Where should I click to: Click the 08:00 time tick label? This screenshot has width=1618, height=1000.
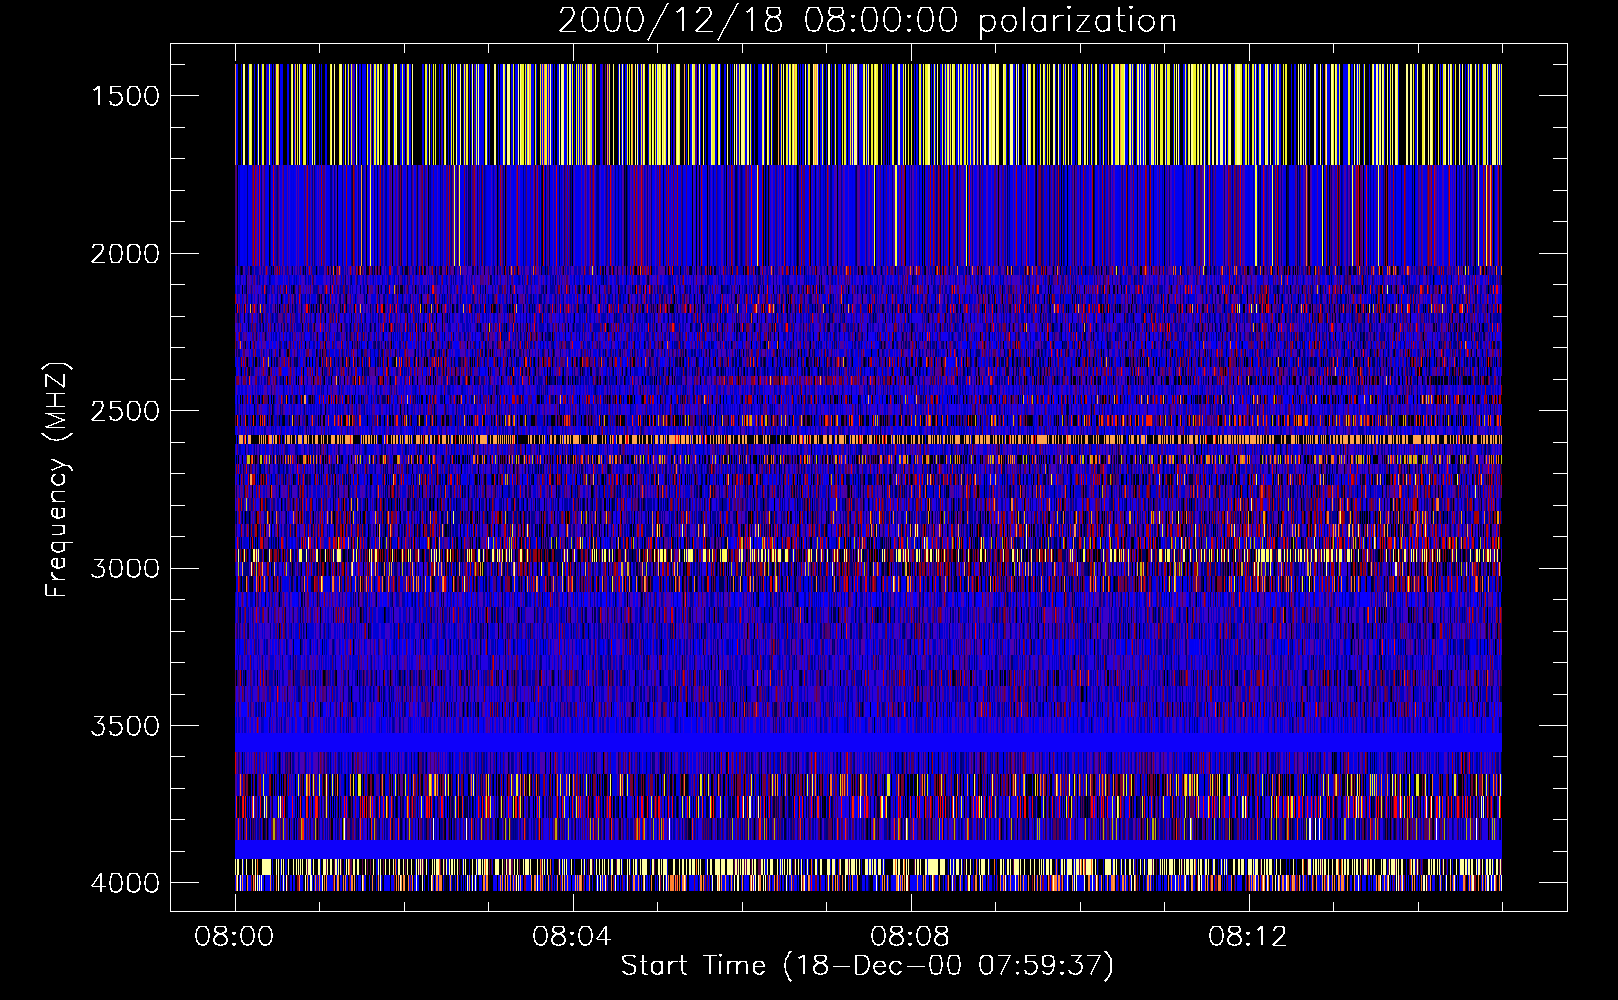click(x=235, y=937)
